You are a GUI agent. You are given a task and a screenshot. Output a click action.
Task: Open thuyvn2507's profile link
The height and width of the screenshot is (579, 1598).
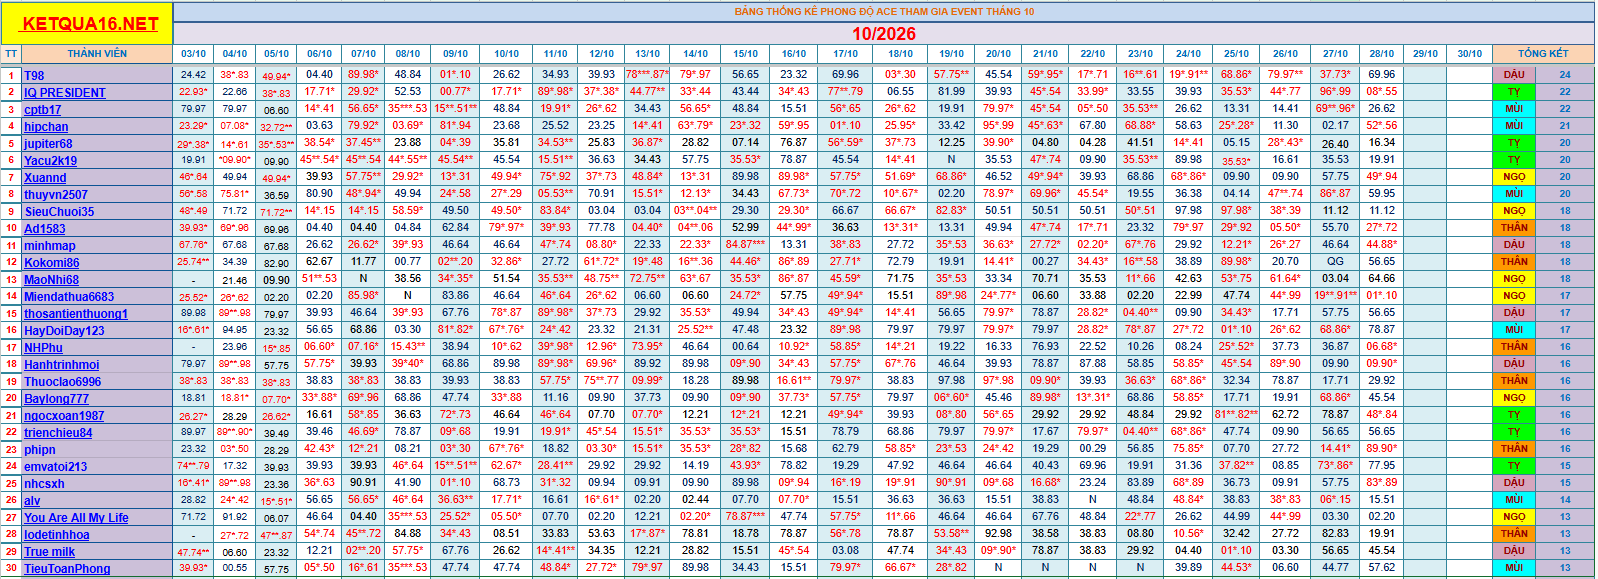pyautogui.click(x=56, y=195)
